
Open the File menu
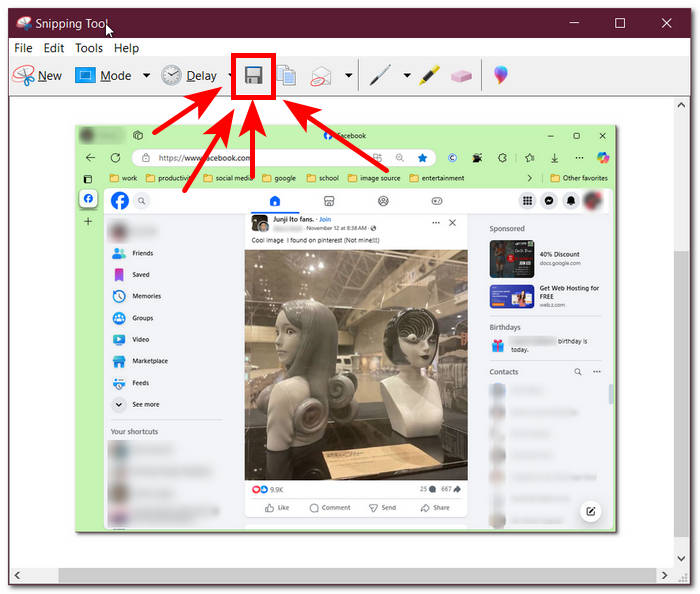[23, 48]
